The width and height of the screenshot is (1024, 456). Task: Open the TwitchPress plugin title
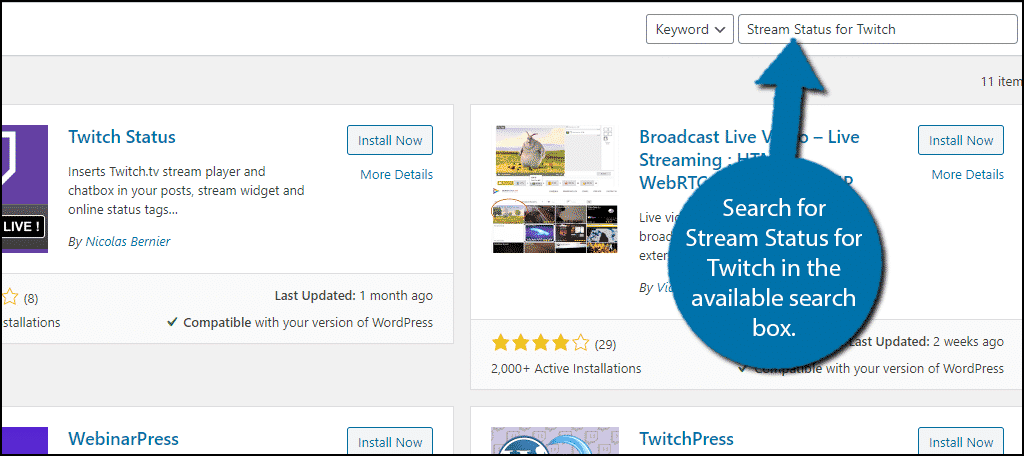[686, 438]
